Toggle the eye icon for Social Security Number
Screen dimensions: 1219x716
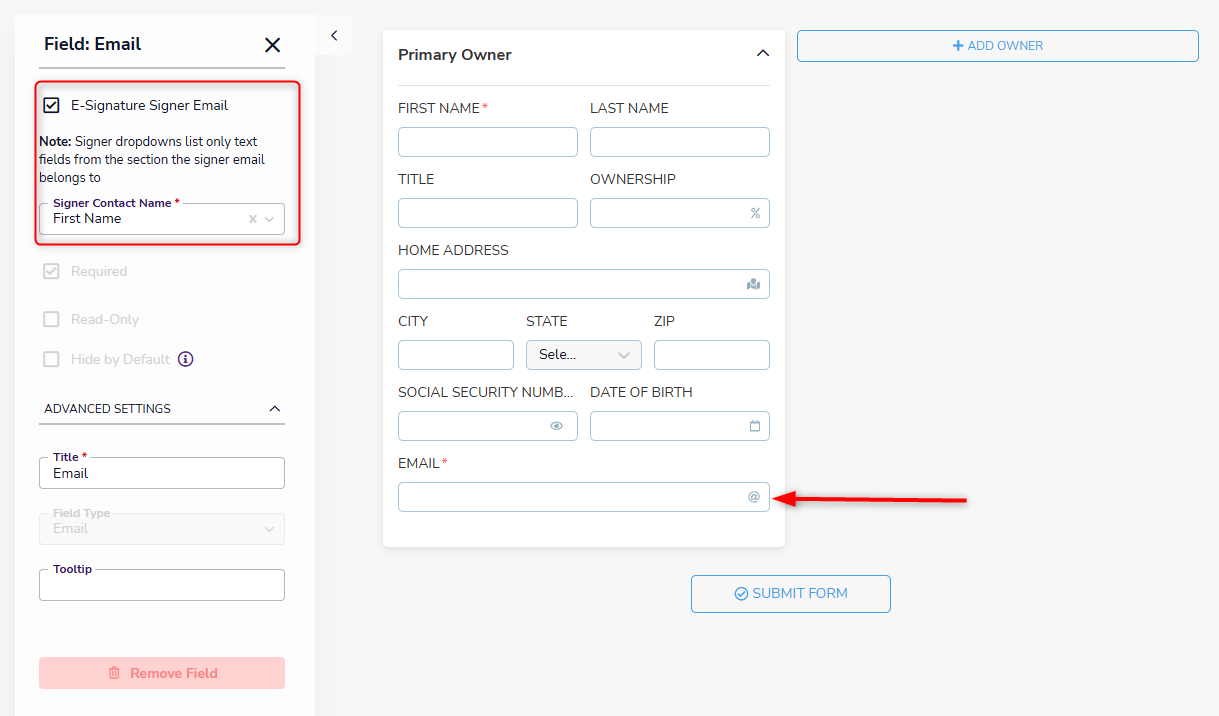(556, 426)
